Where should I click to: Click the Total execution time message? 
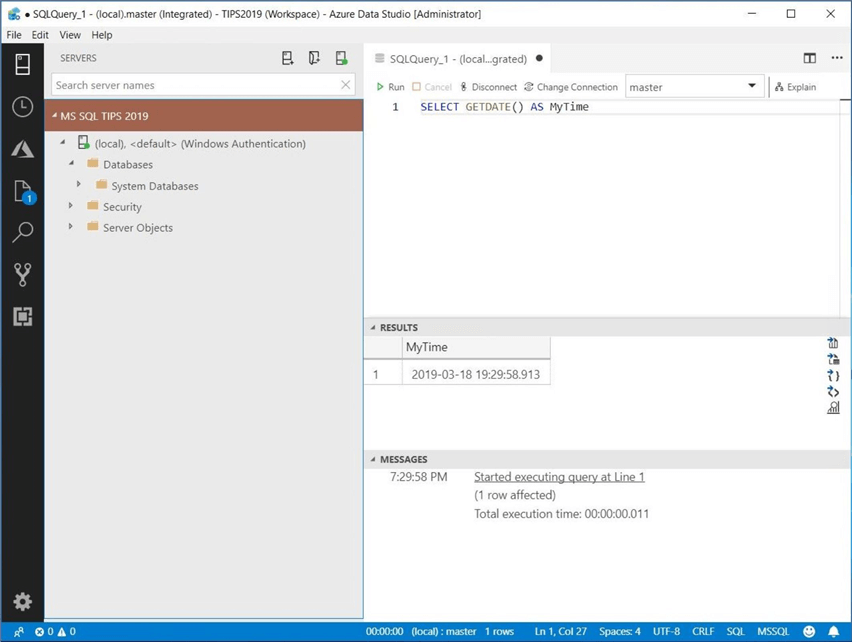click(x=561, y=513)
